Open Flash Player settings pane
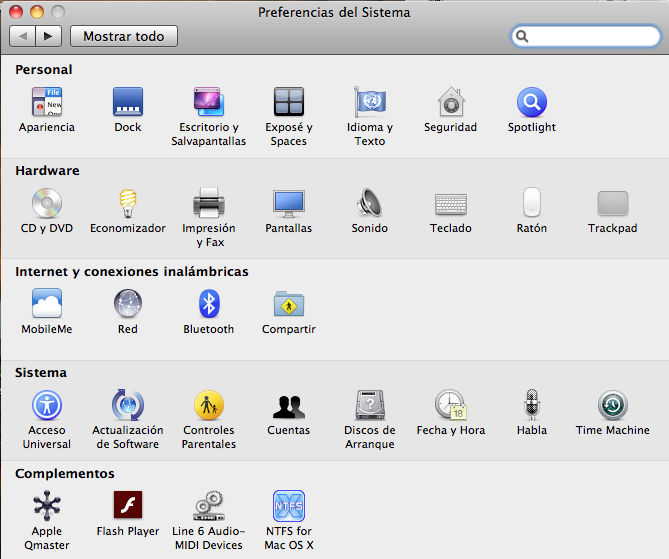Viewport: 669px width, 559px height. tap(128, 507)
